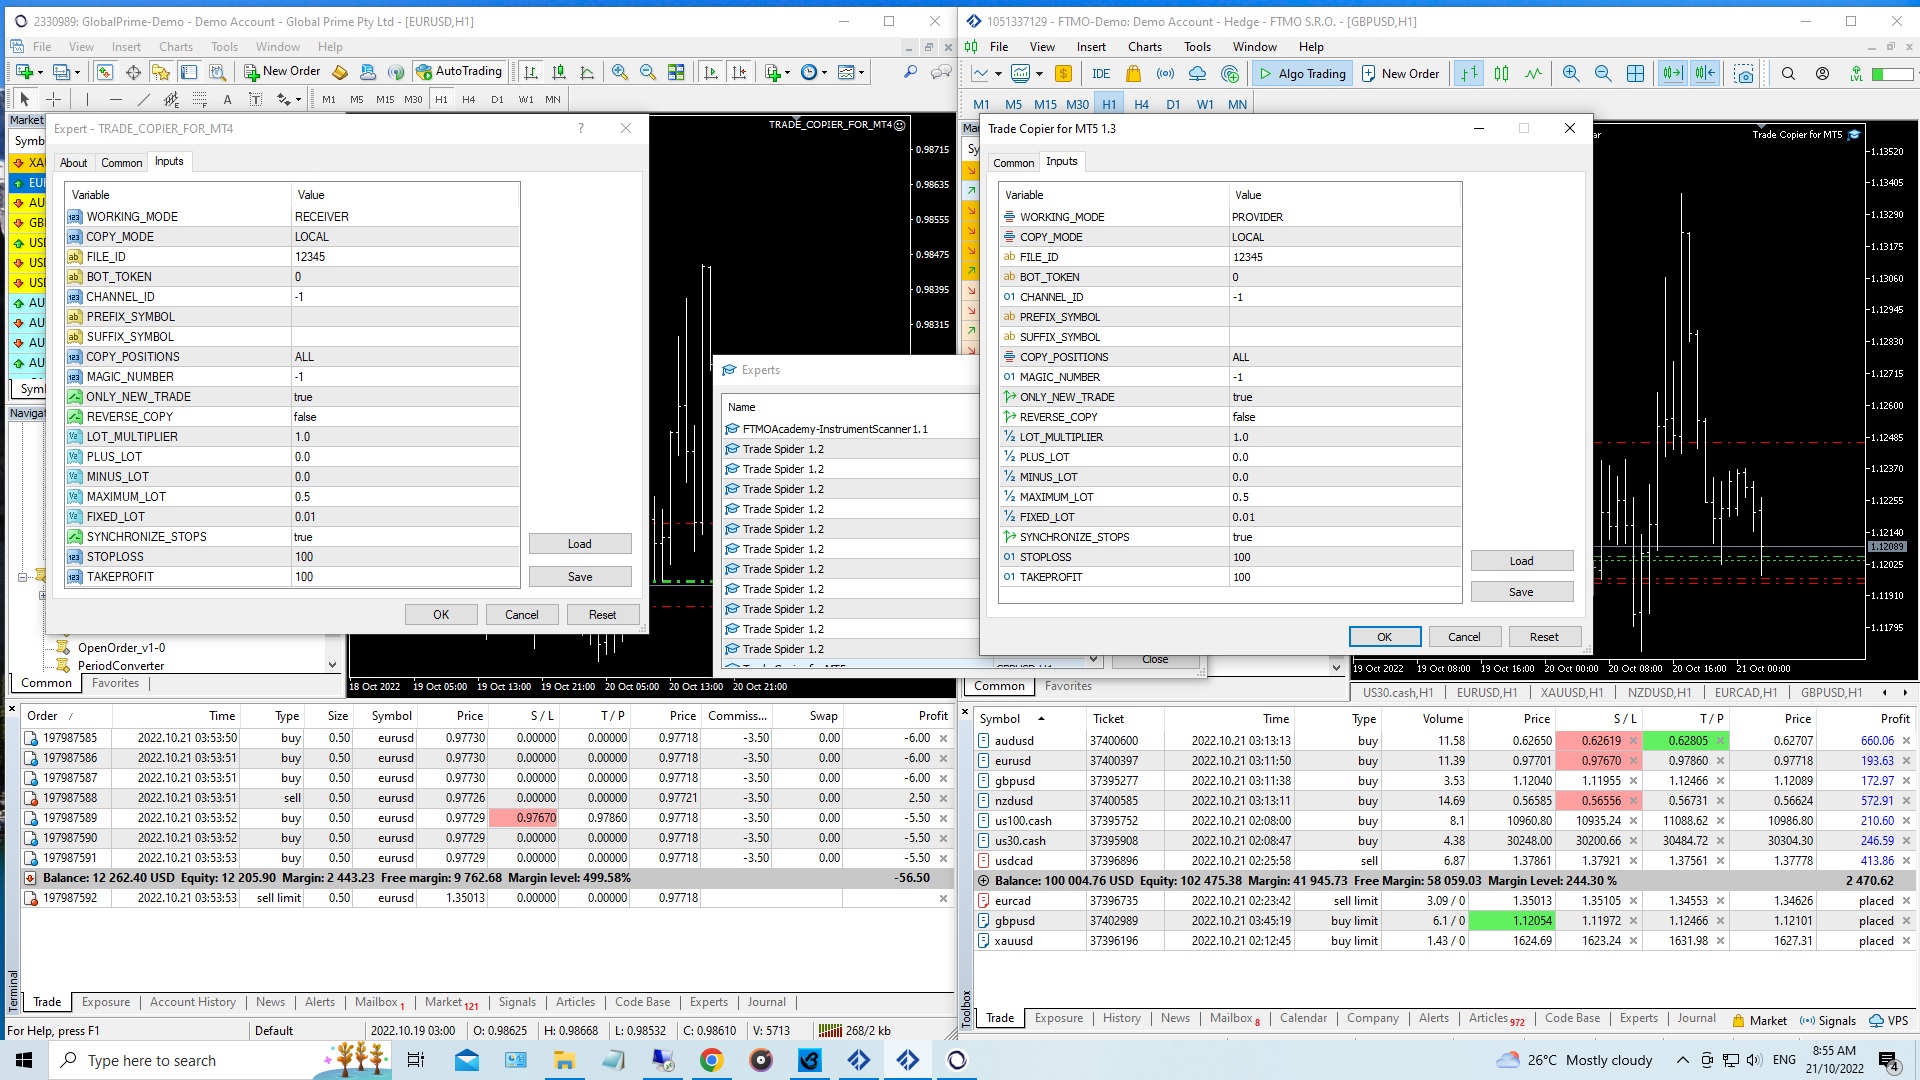Collapse the Navigator tree node with minus box

click(22, 576)
